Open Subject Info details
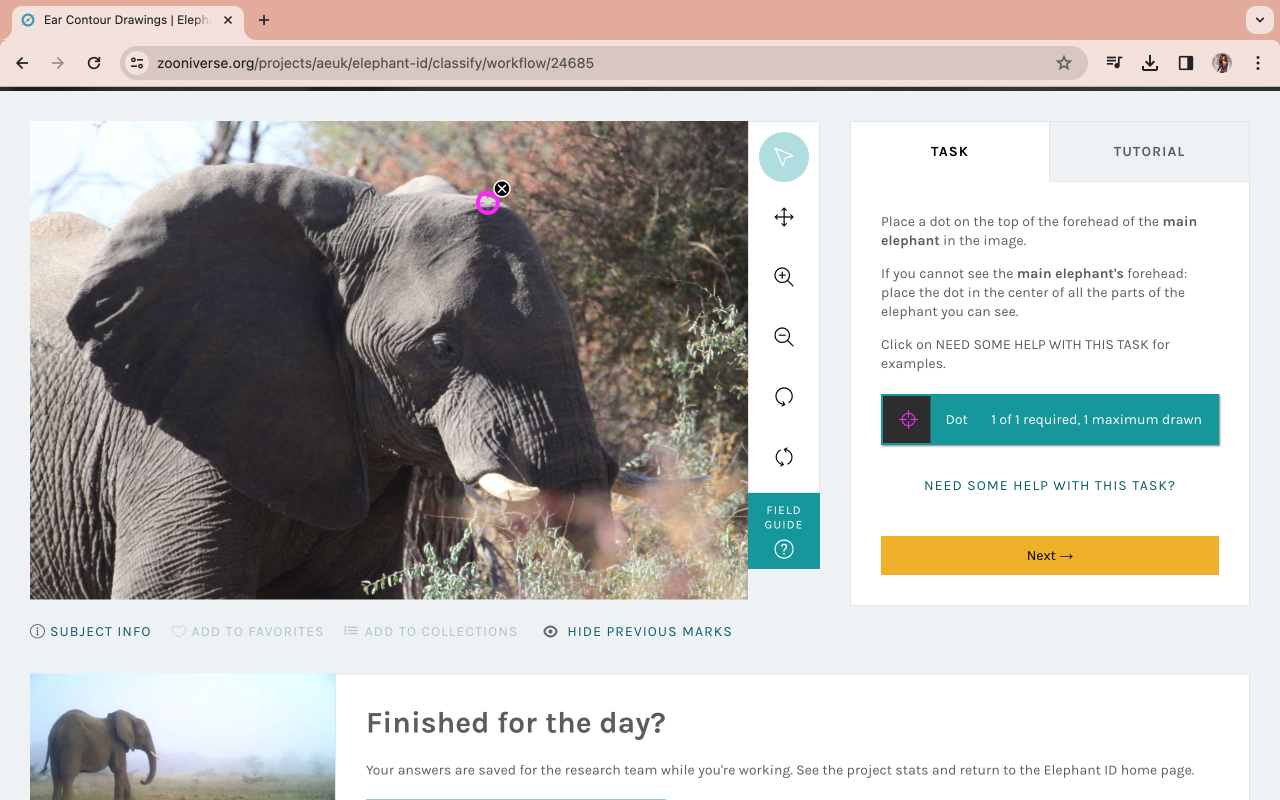This screenshot has height=800, width=1280. (x=91, y=632)
